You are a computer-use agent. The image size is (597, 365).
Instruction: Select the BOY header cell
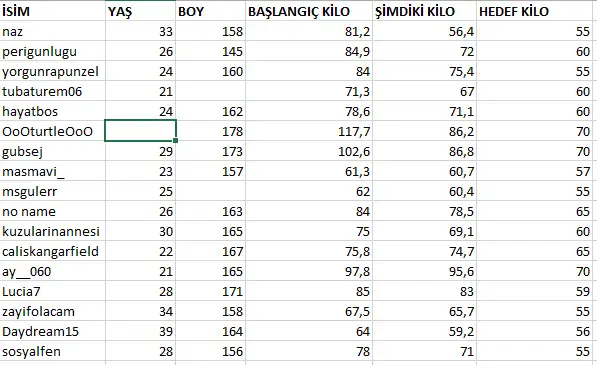(x=211, y=11)
